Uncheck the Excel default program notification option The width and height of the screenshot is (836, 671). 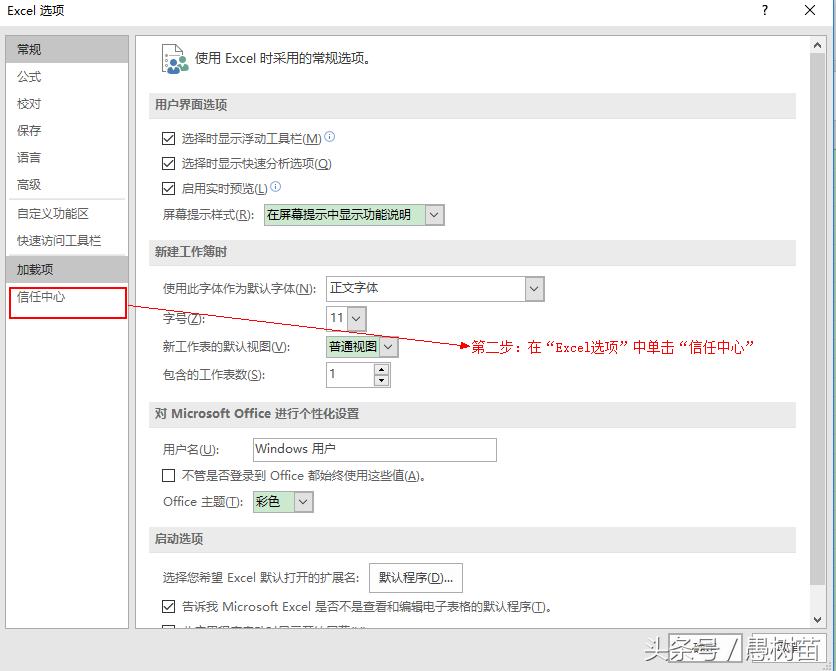[169, 606]
